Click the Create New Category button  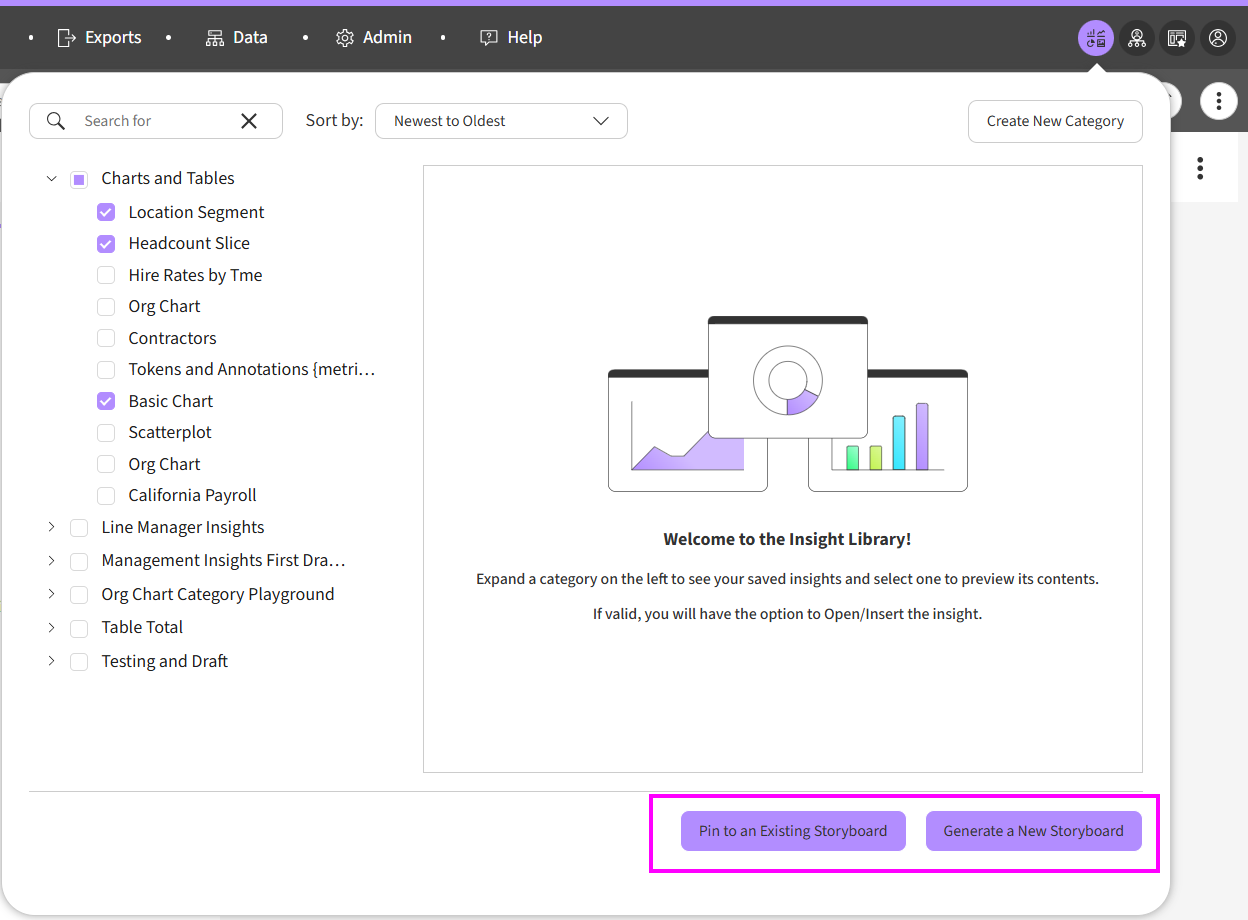coord(1055,121)
